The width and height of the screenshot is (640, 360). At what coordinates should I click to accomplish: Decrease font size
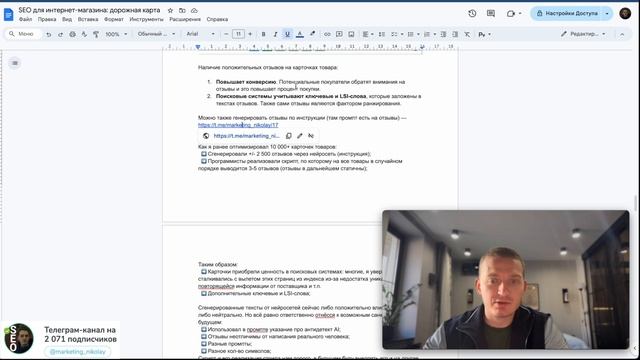[x=226, y=34]
